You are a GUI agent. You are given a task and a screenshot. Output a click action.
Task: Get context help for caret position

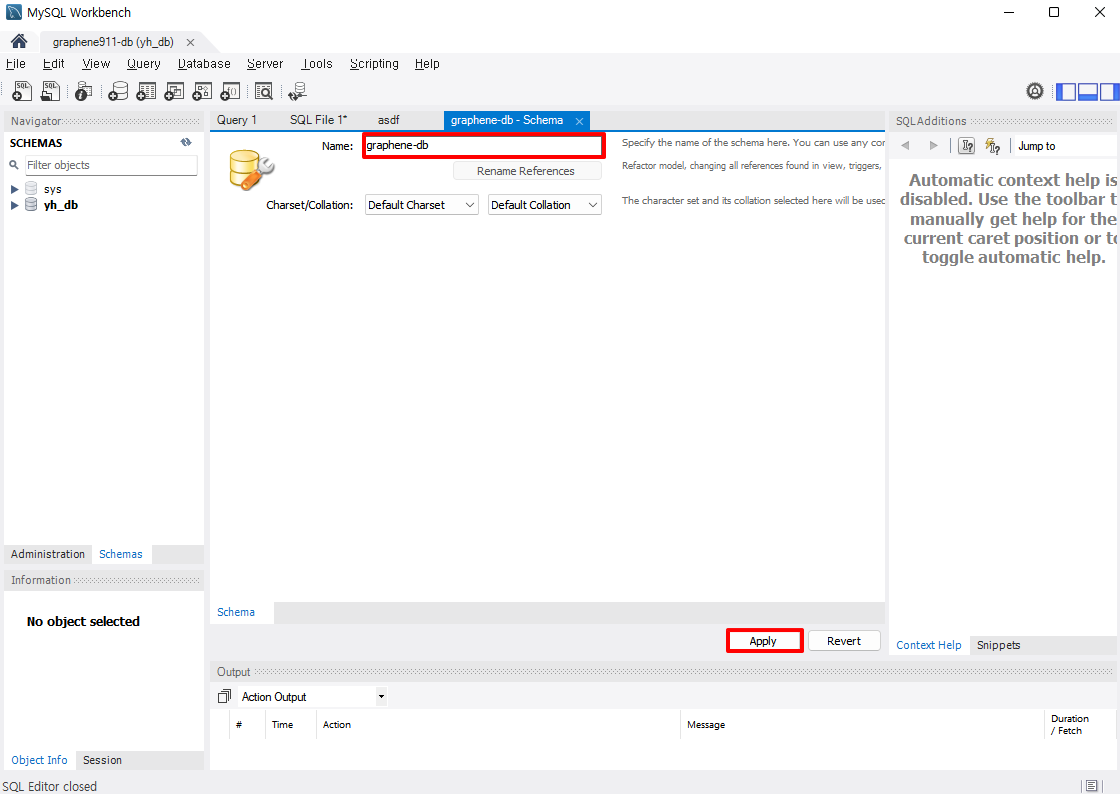tap(966, 146)
